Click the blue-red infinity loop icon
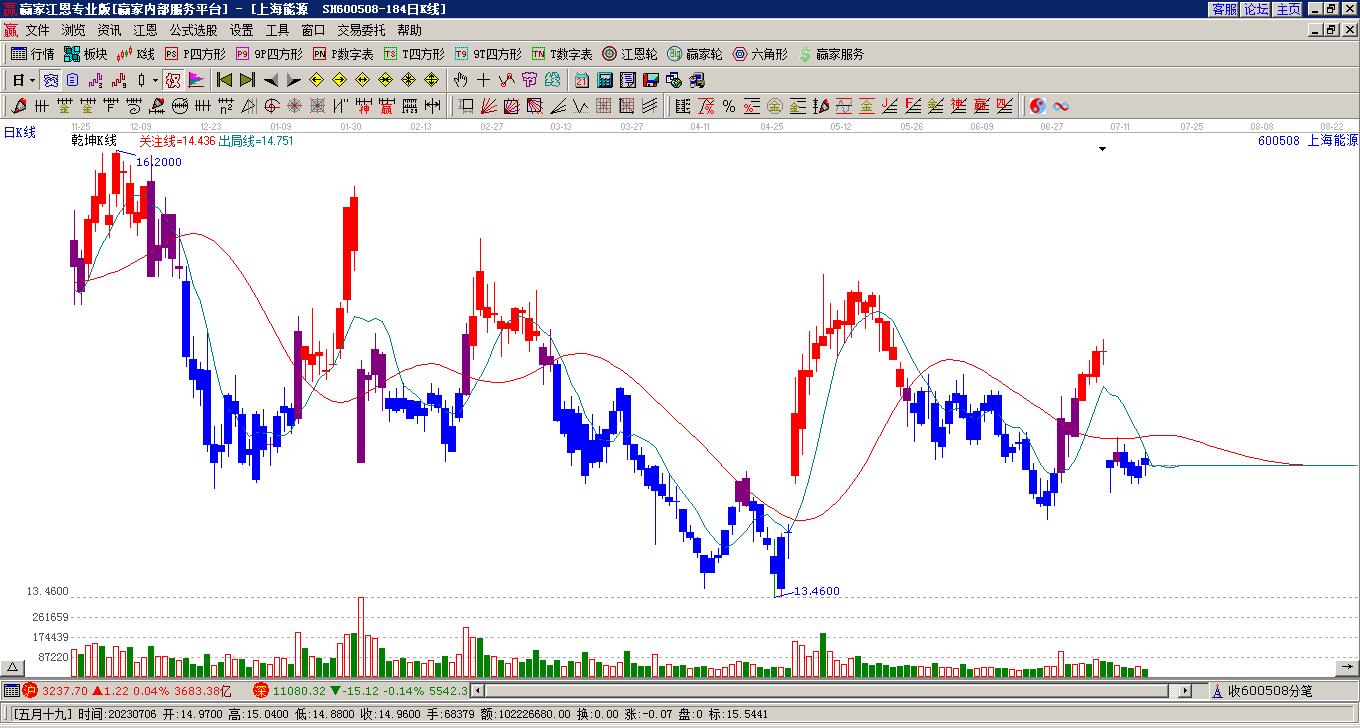The height and width of the screenshot is (728, 1360). [x=1061, y=106]
